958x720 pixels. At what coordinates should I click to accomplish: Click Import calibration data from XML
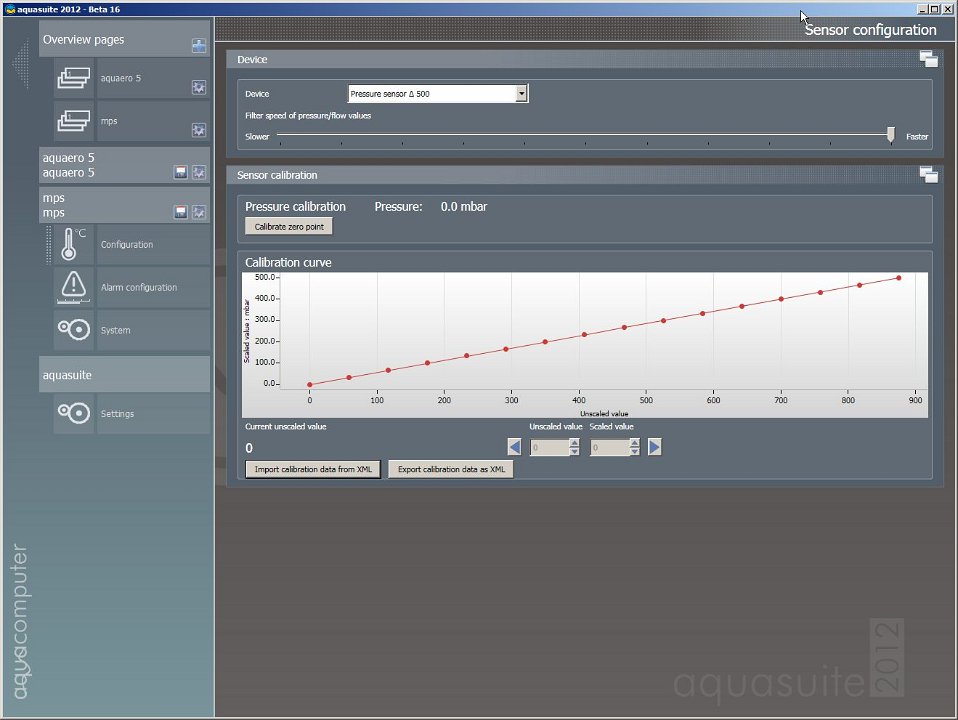click(x=313, y=469)
